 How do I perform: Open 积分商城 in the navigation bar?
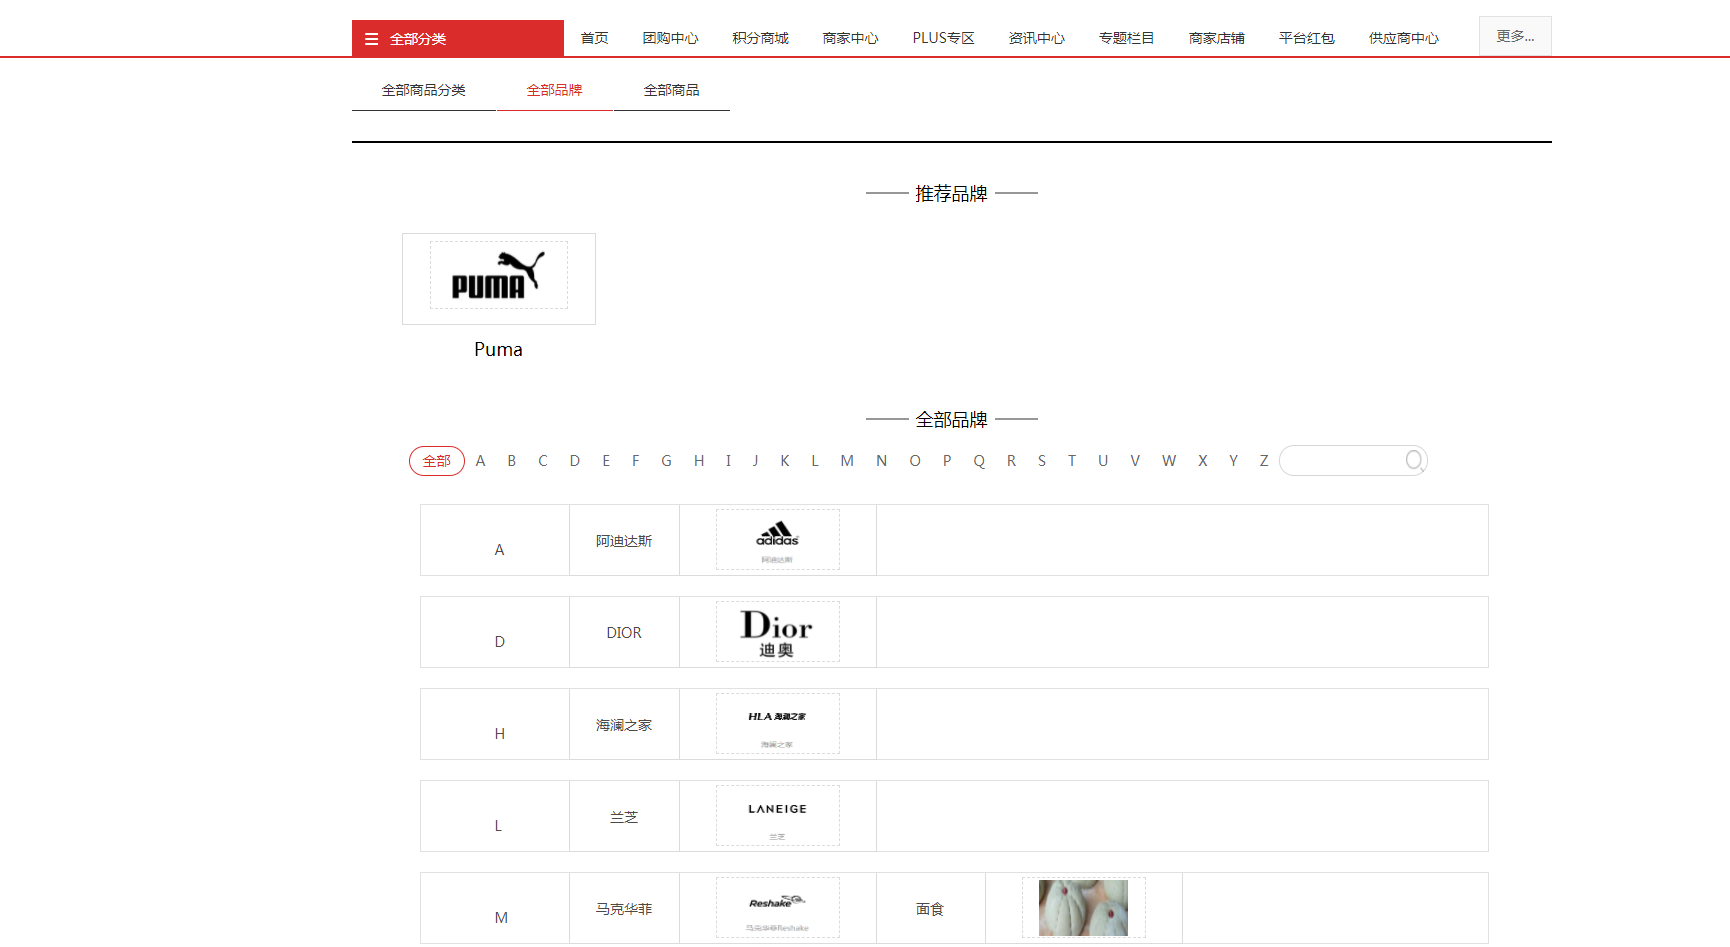point(760,38)
